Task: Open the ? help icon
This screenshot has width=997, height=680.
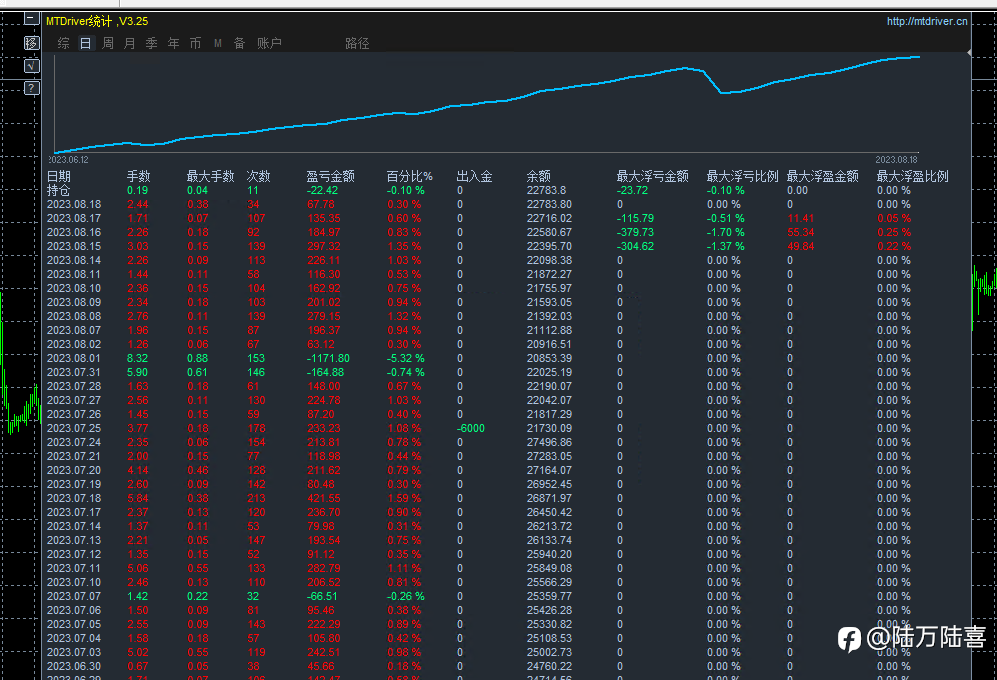Action: pos(32,88)
